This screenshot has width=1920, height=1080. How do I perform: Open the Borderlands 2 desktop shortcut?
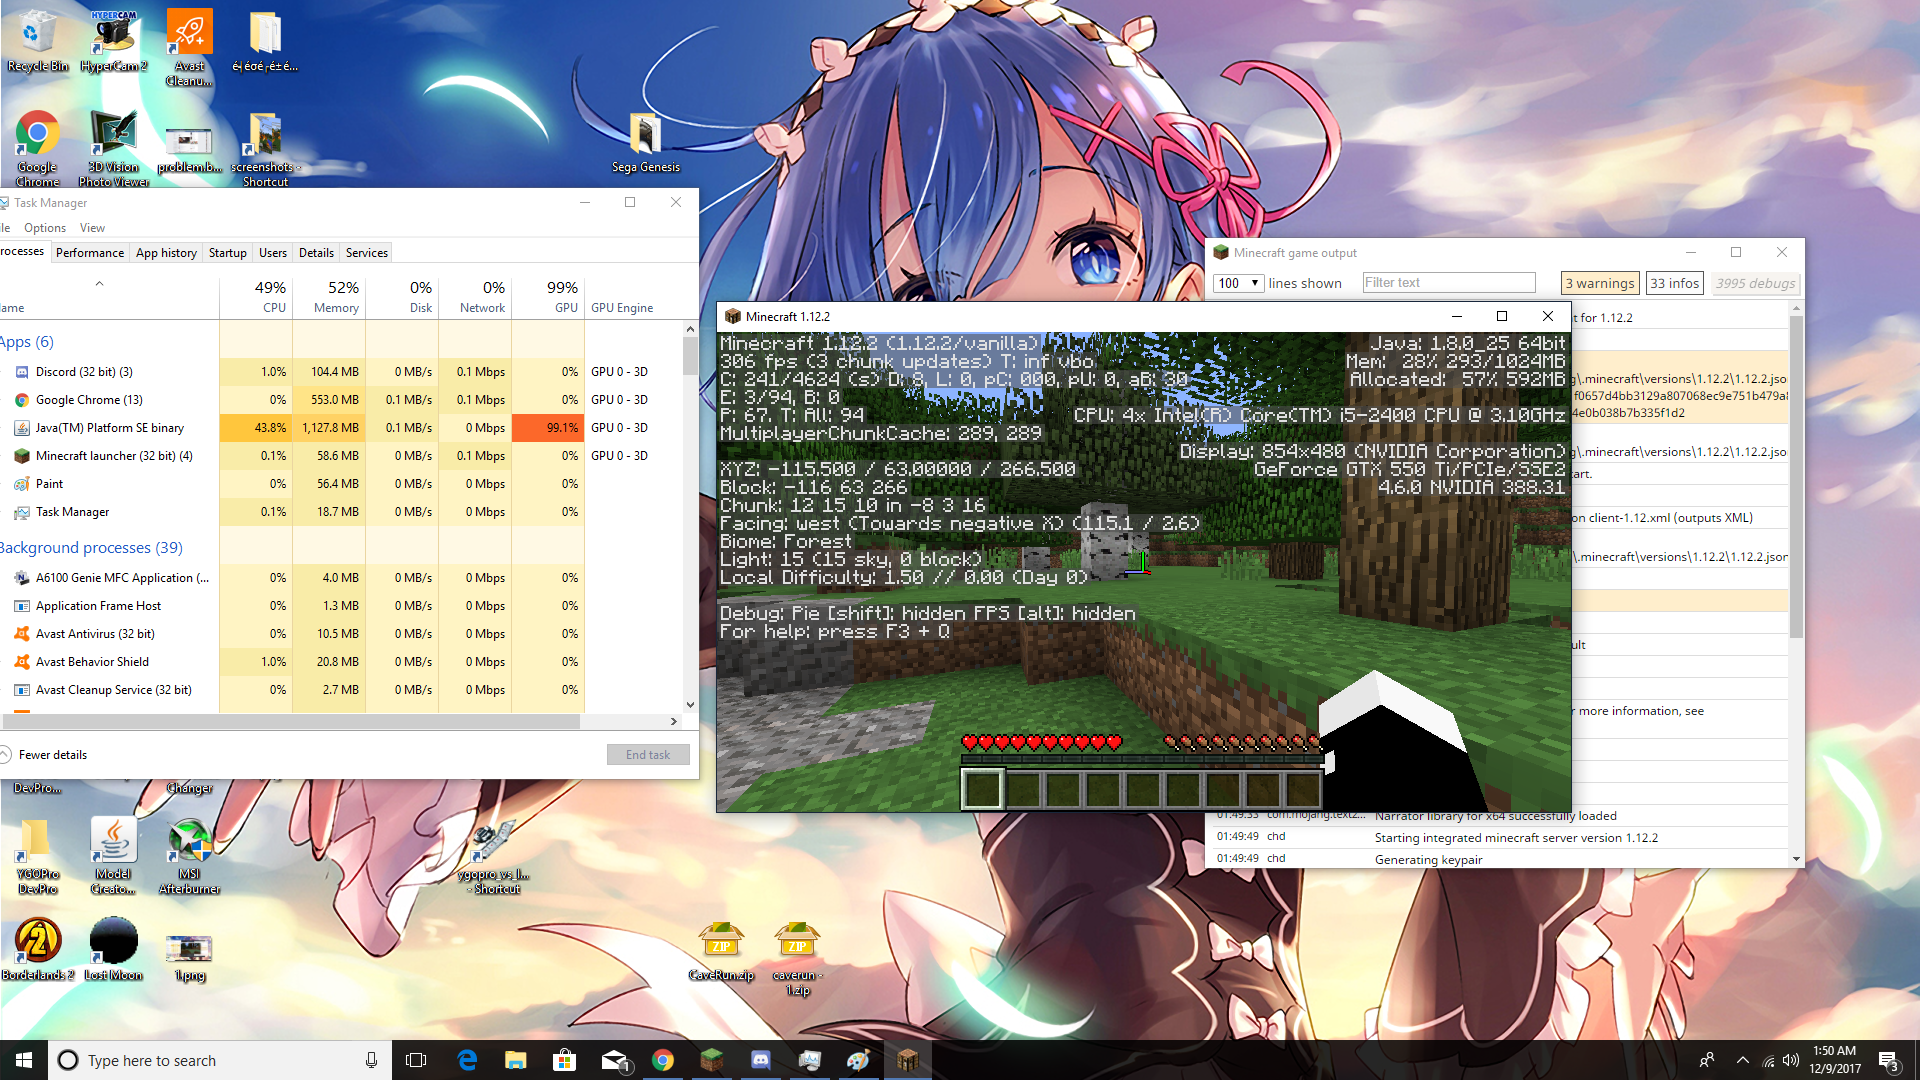38,941
